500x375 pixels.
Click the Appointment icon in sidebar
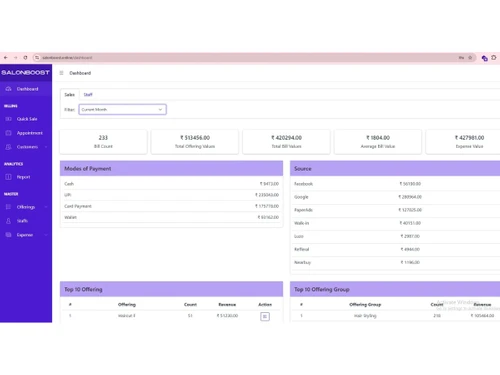[x=9, y=133]
